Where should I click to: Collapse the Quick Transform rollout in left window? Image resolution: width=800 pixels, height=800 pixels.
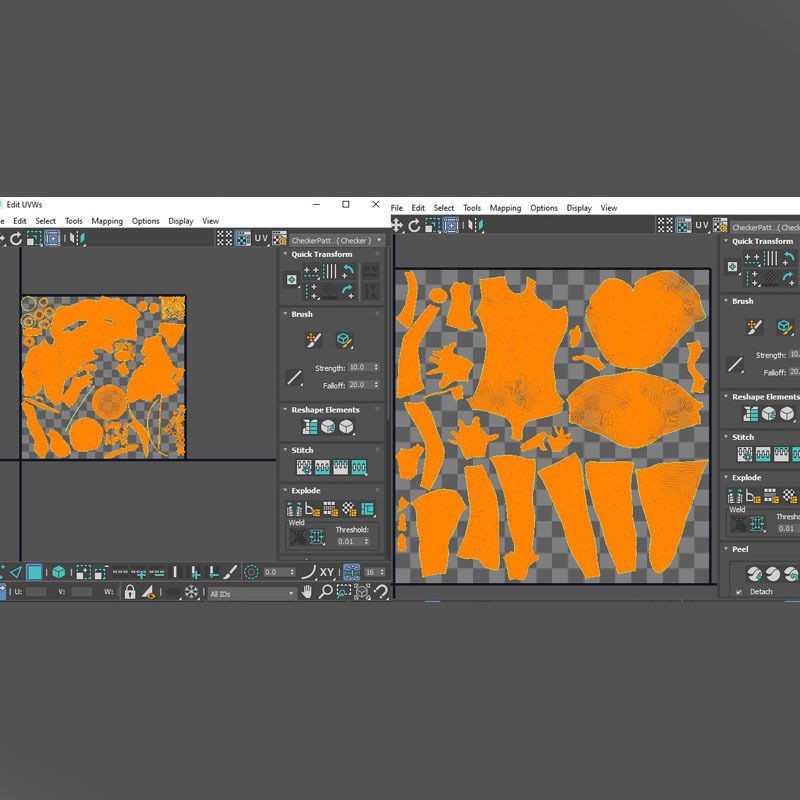coord(285,254)
